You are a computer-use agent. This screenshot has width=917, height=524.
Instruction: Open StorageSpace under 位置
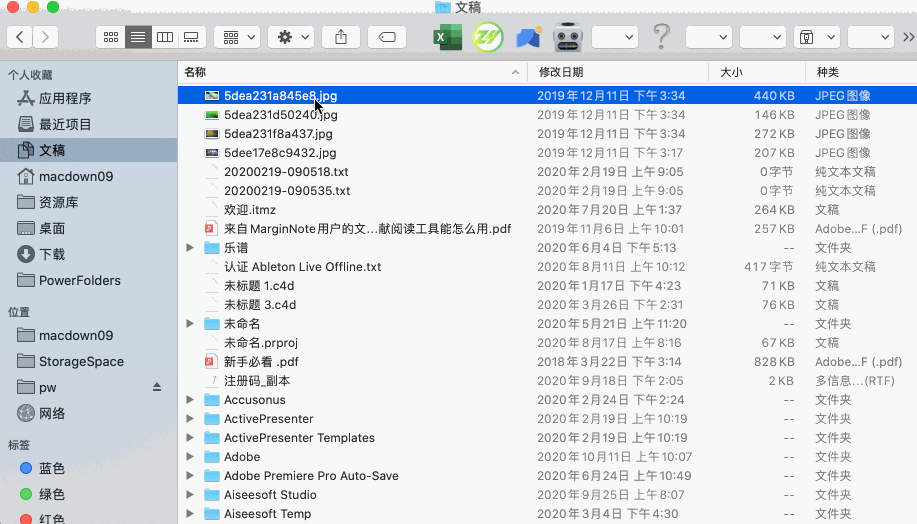tap(89, 361)
